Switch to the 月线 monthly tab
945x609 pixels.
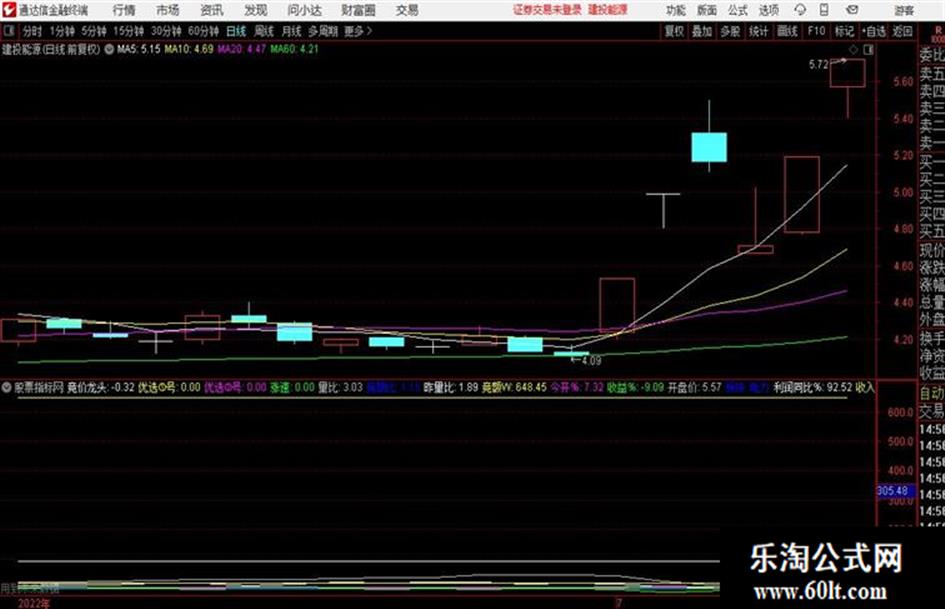pos(292,31)
